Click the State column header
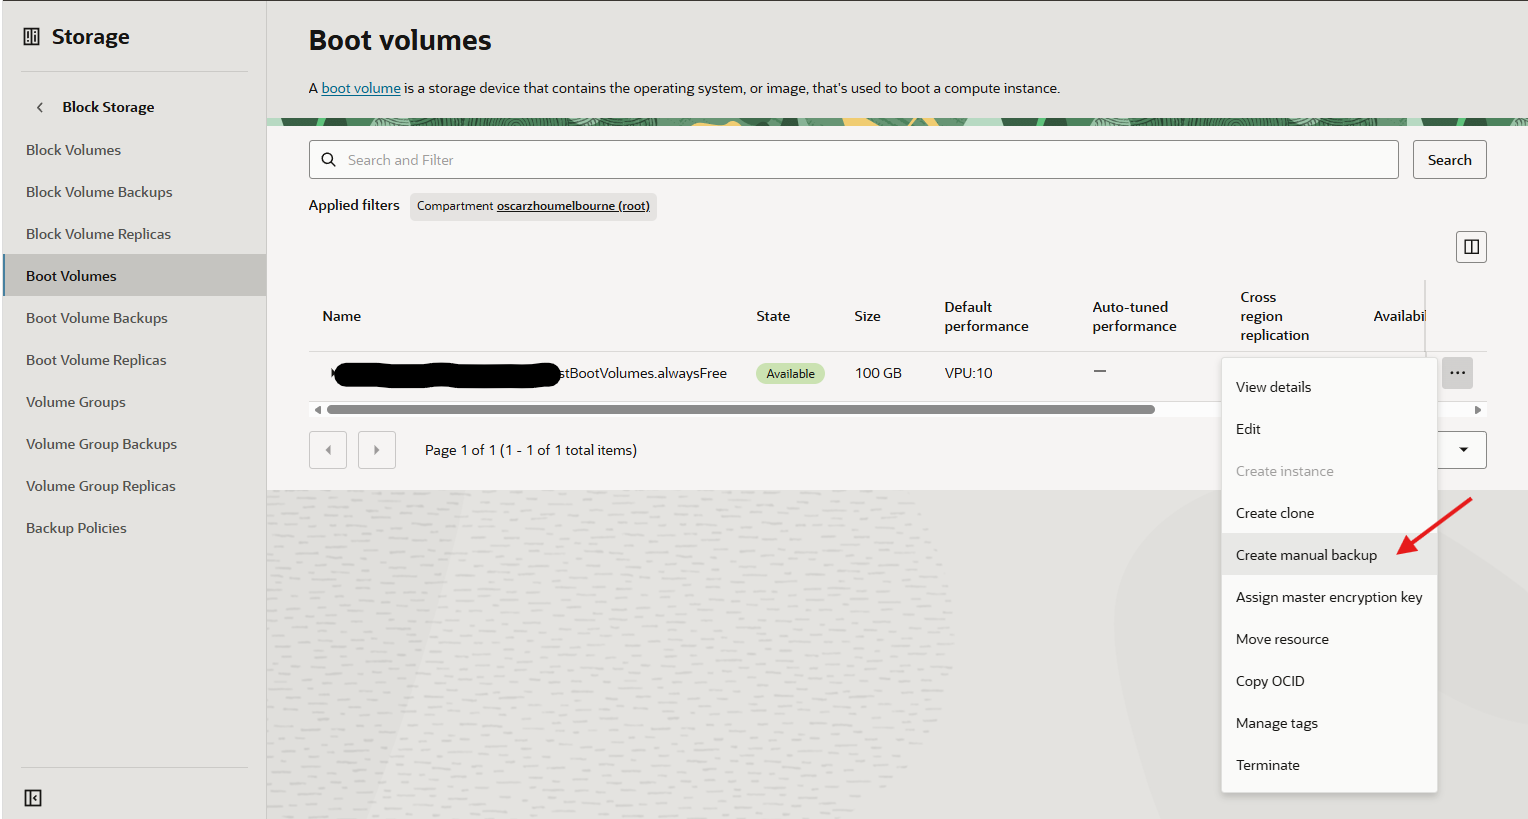 773,316
